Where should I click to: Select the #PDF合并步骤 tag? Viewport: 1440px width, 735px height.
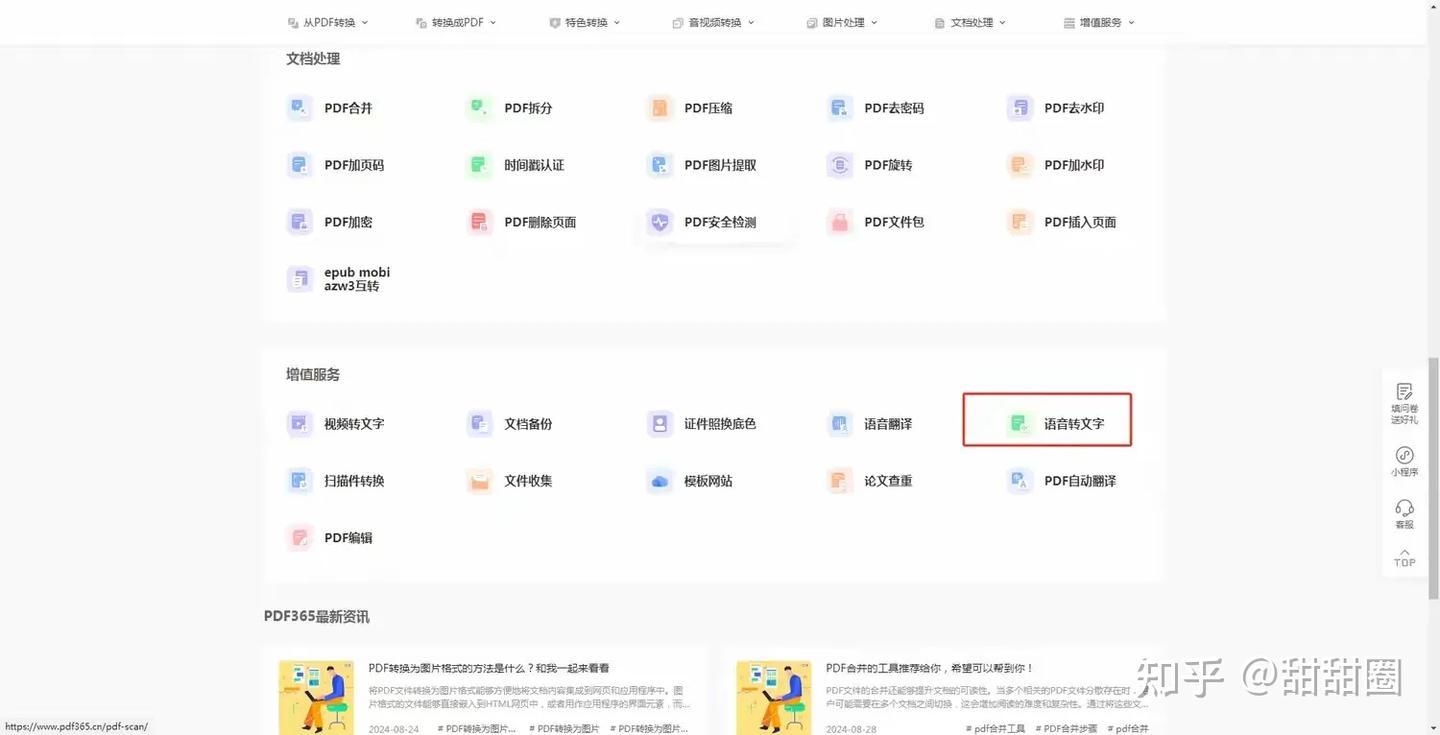(x=1066, y=729)
